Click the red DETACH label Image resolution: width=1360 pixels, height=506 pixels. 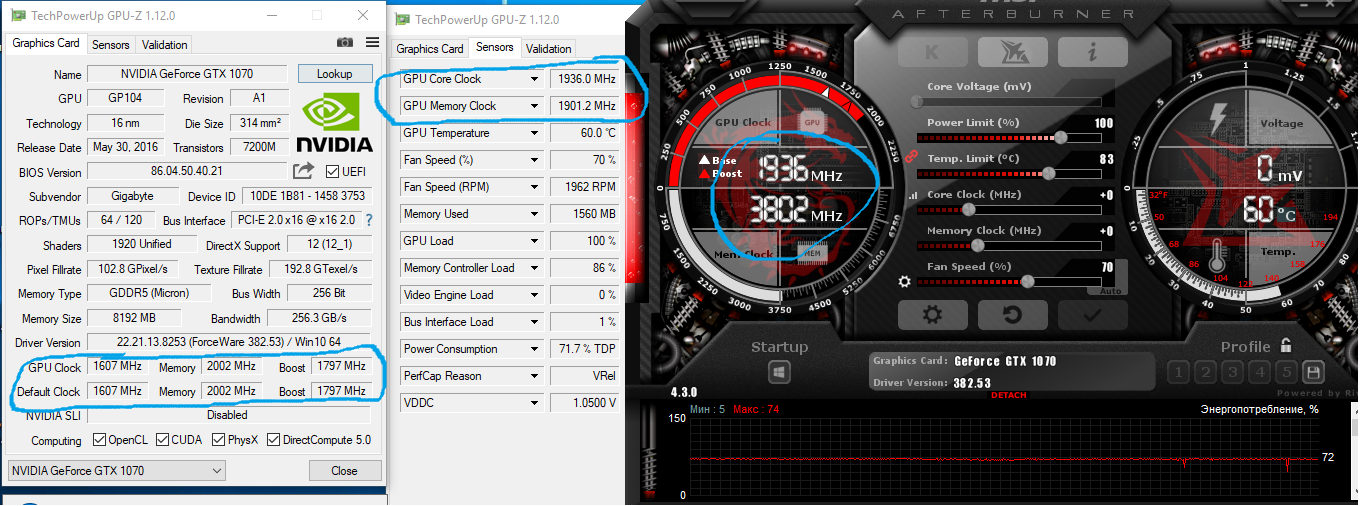coord(1008,395)
